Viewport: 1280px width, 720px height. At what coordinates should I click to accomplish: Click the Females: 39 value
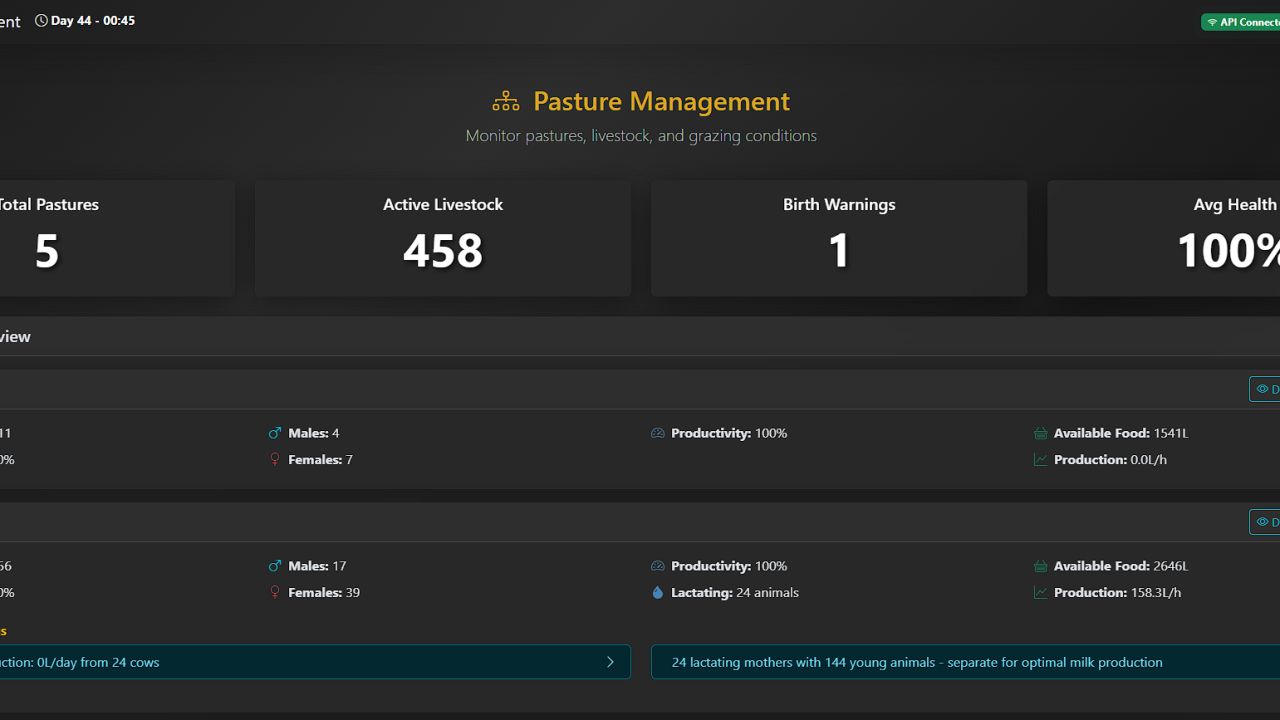click(324, 593)
